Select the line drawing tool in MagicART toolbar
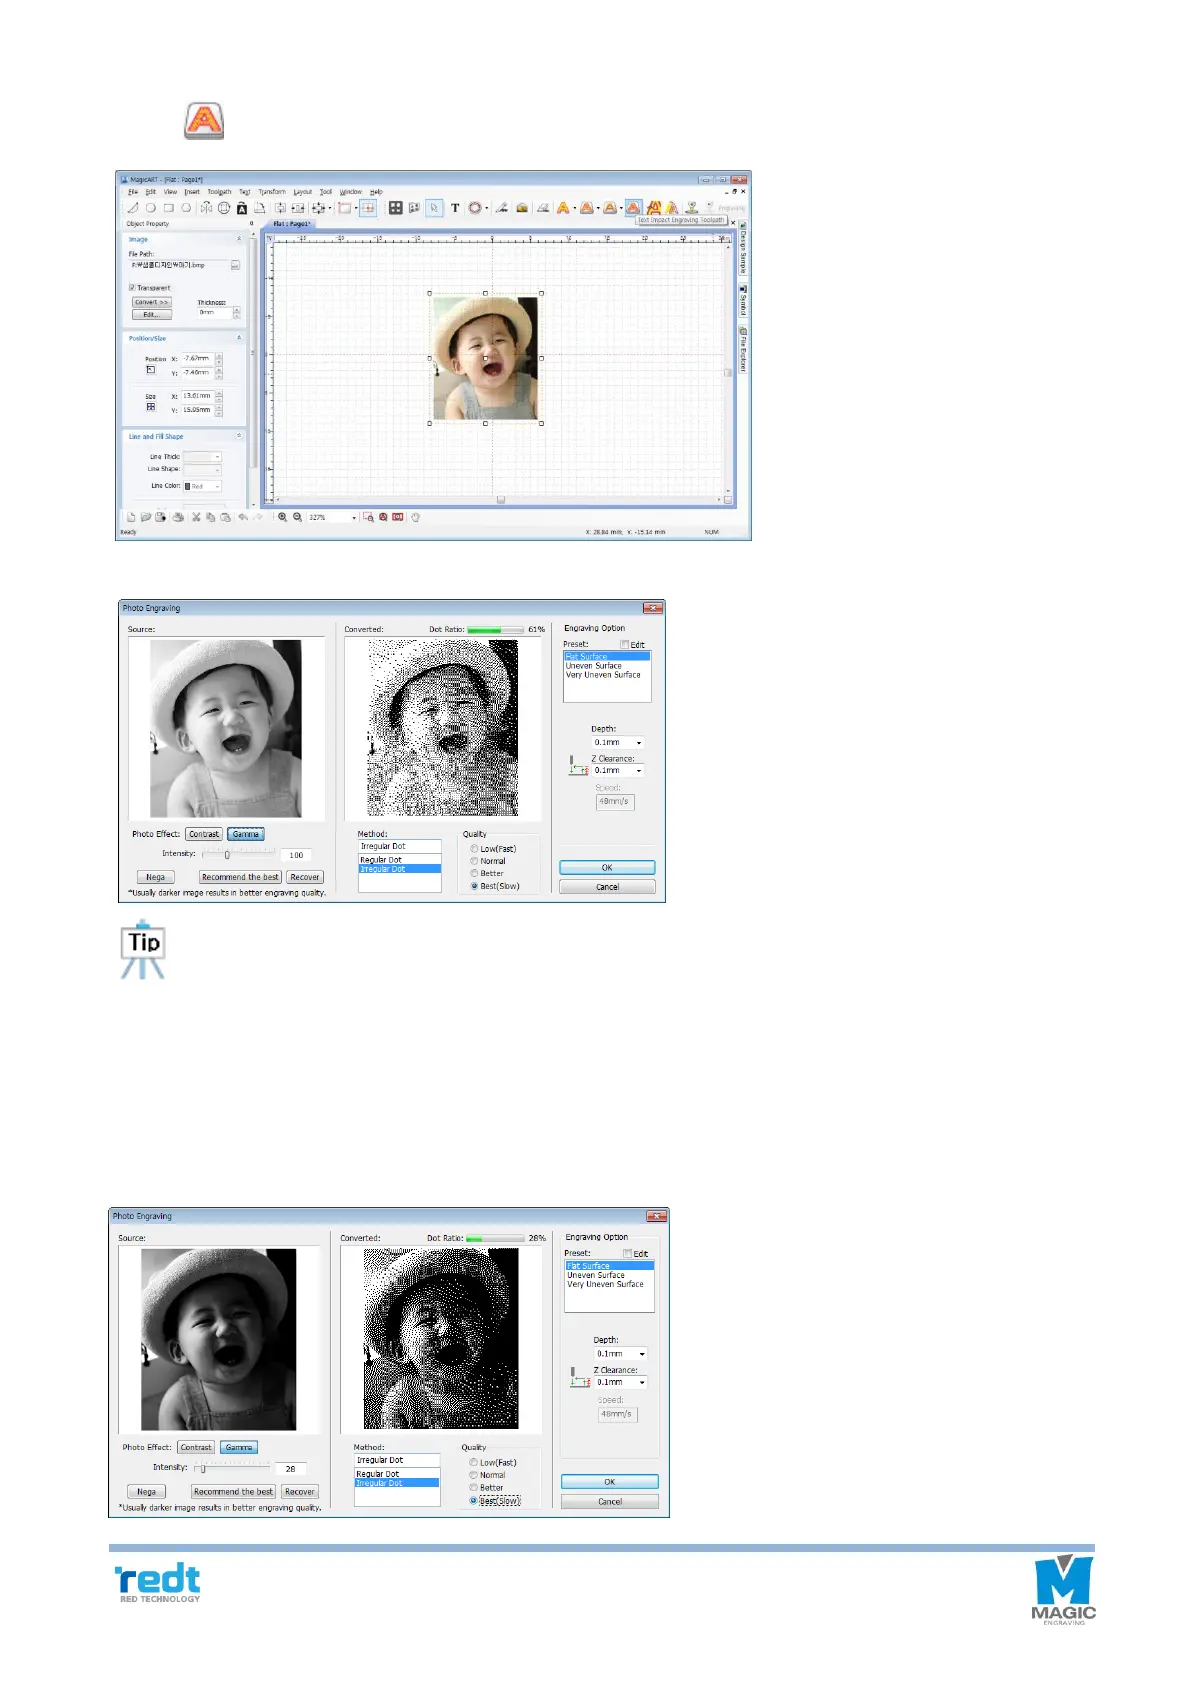This screenshot has height=1684, width=1191. pyautogui.click(x=132, y=208)
